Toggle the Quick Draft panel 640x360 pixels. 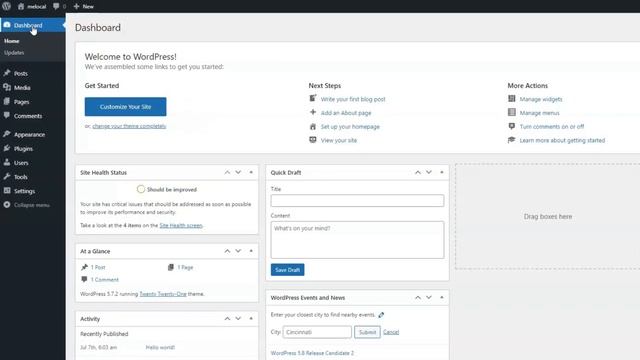click(442, 172)
